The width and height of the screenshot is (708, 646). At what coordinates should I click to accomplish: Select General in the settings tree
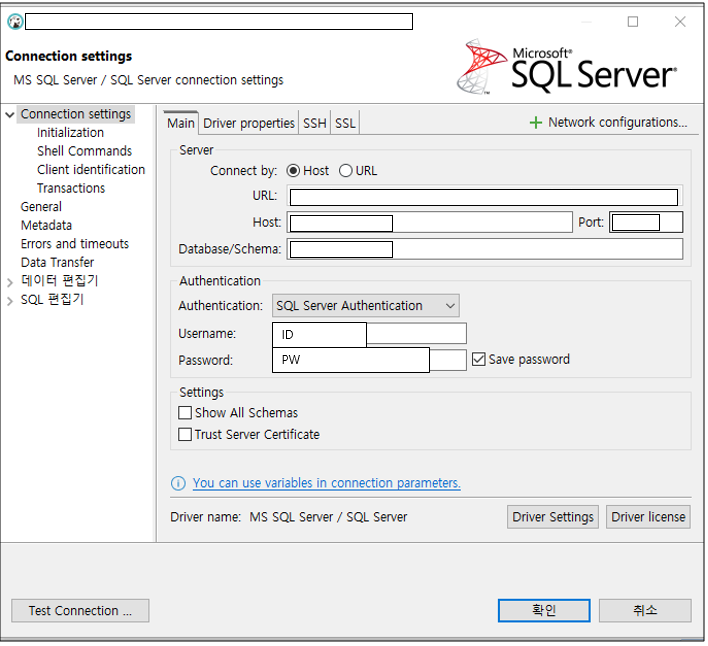[x=41, y=207]
